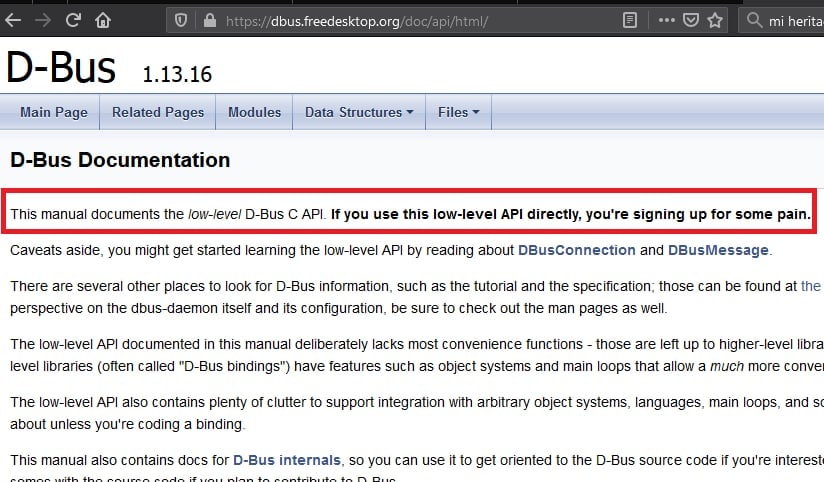
Task: Open the Main Page tab
Action: [x=54, y=112]
